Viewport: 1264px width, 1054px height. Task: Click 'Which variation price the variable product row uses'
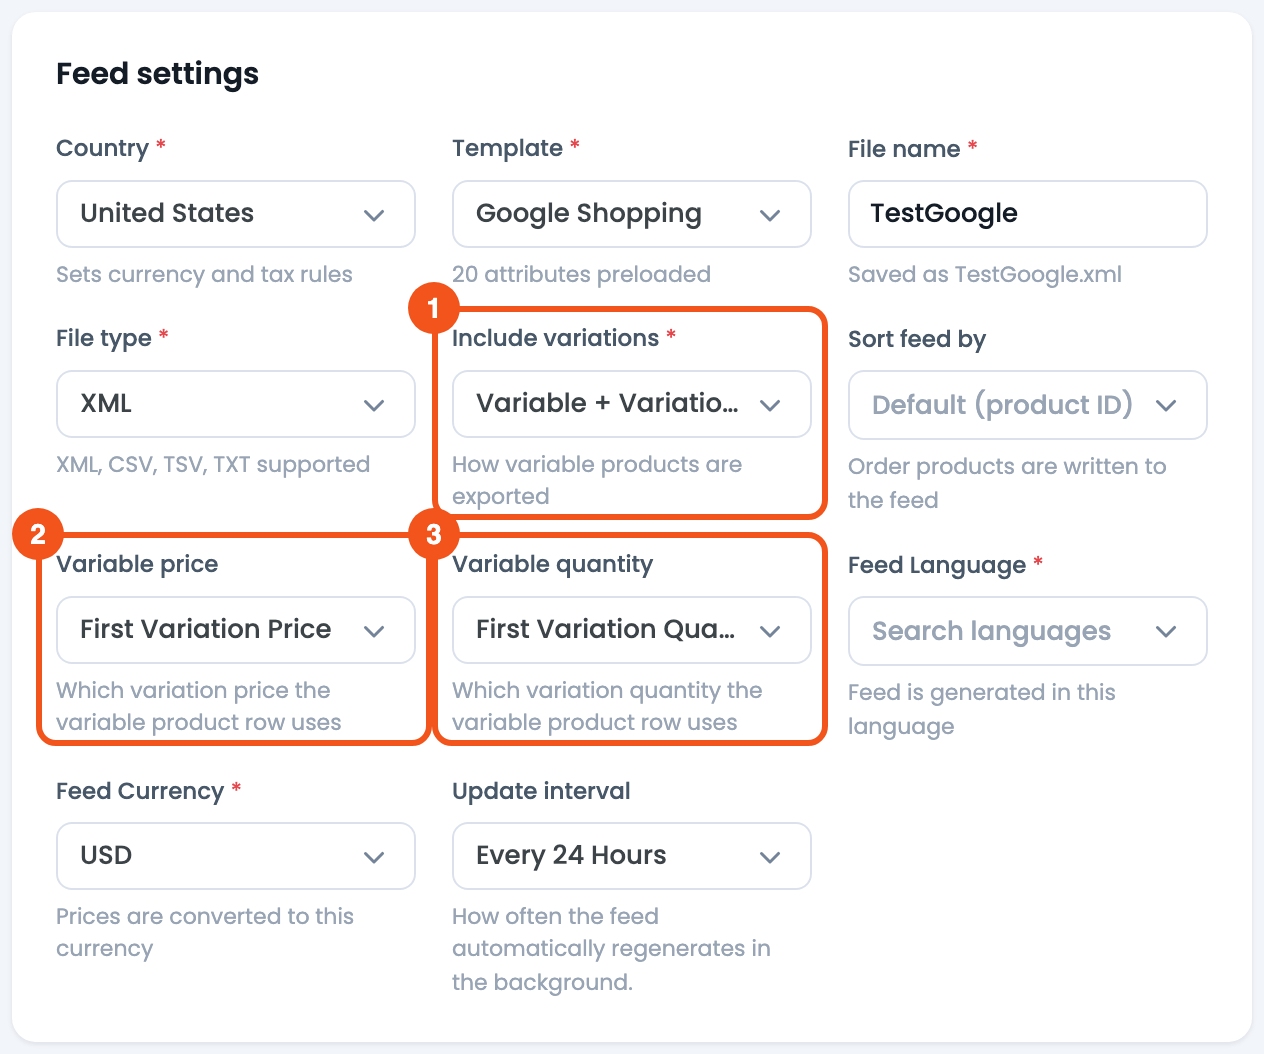pos(199,706)
